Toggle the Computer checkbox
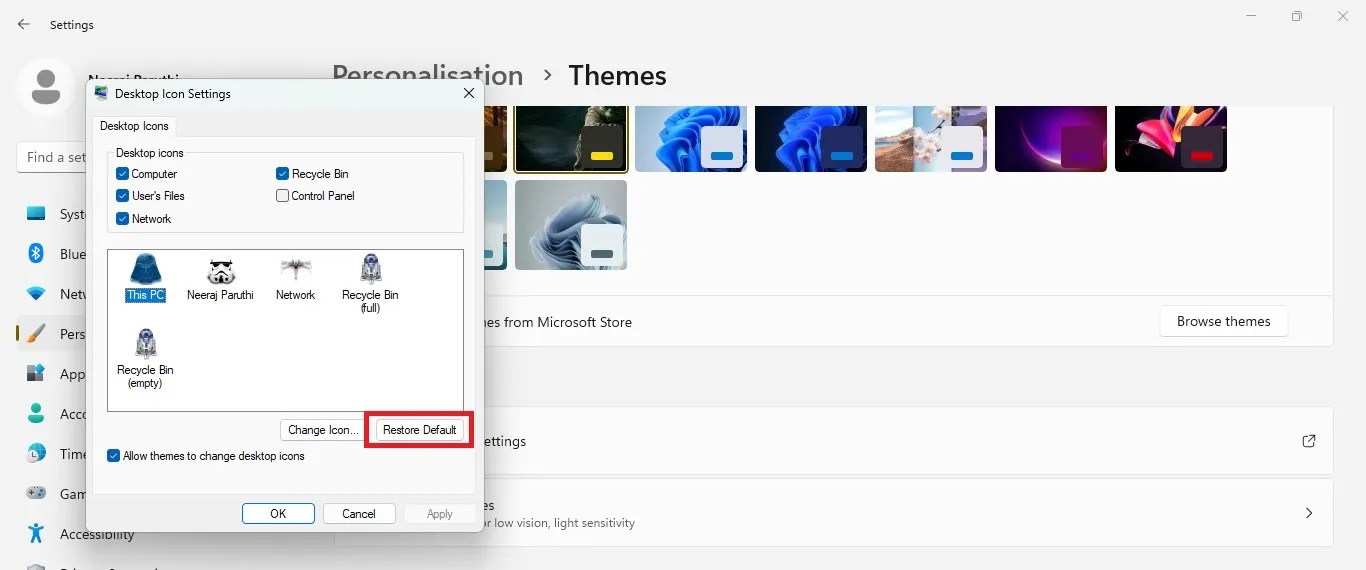This screenshot has width=1366, height=570. click(x=122, y=174)
